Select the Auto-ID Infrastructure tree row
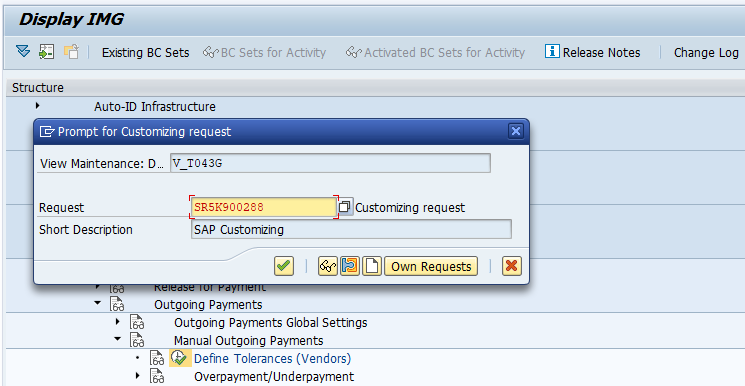Viewport: 745px width, 386px height. (154, 106)
